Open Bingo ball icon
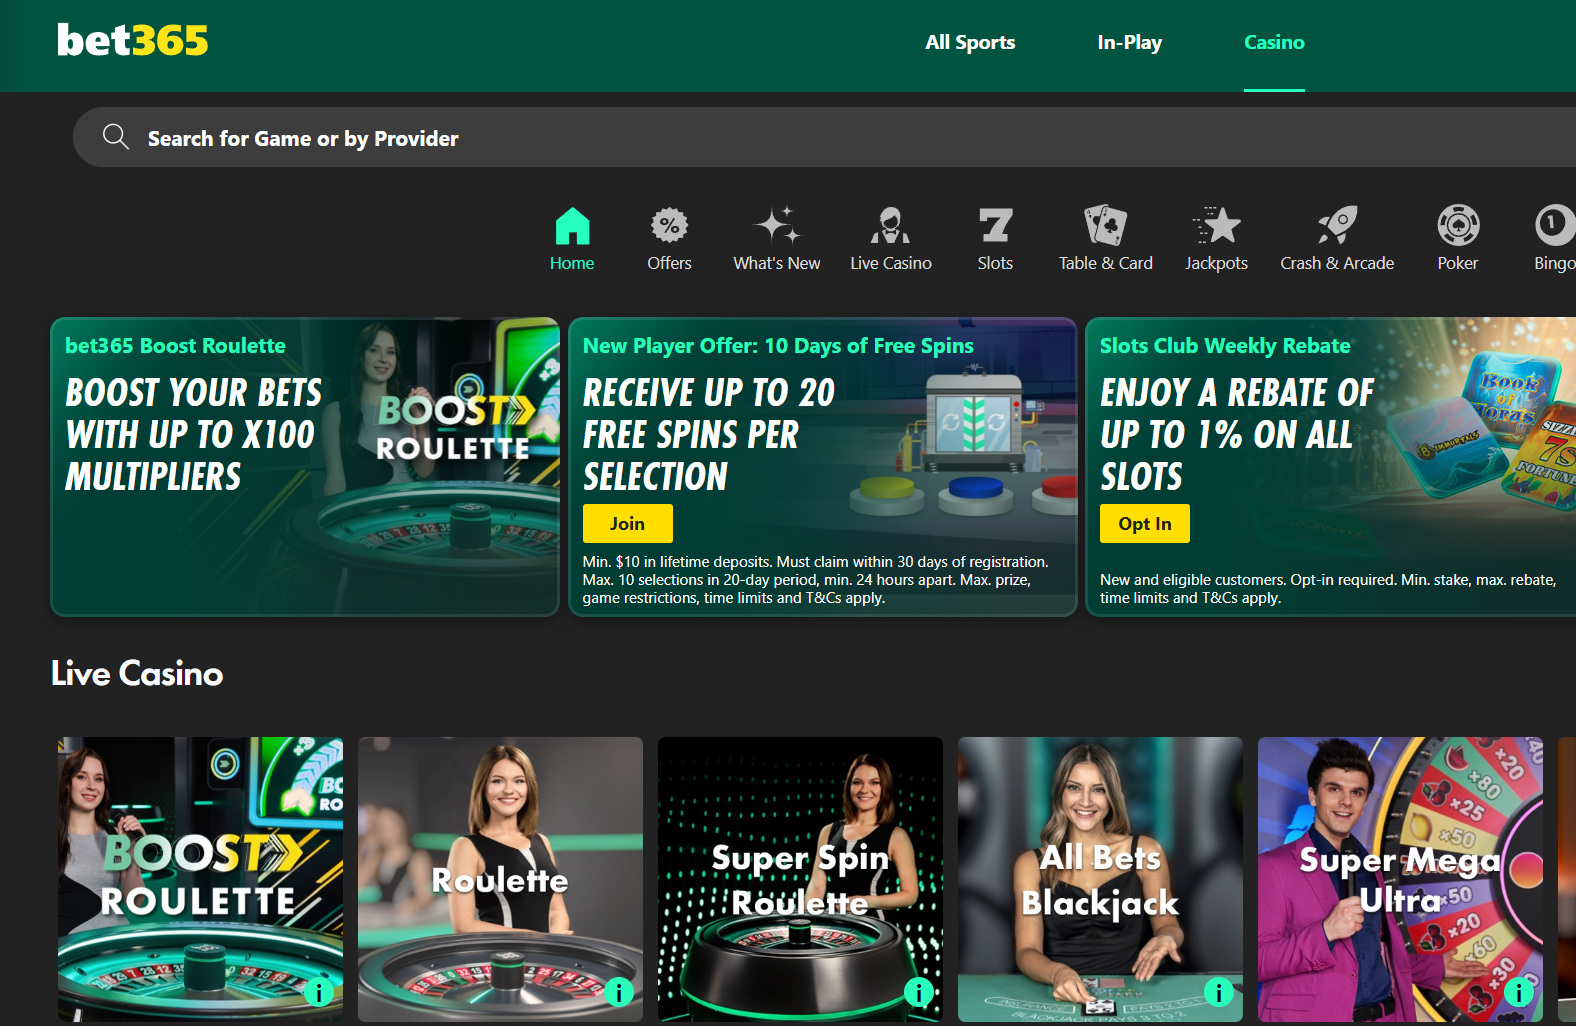Screen dimensions: 1576x1026 tap(1555, 226)
